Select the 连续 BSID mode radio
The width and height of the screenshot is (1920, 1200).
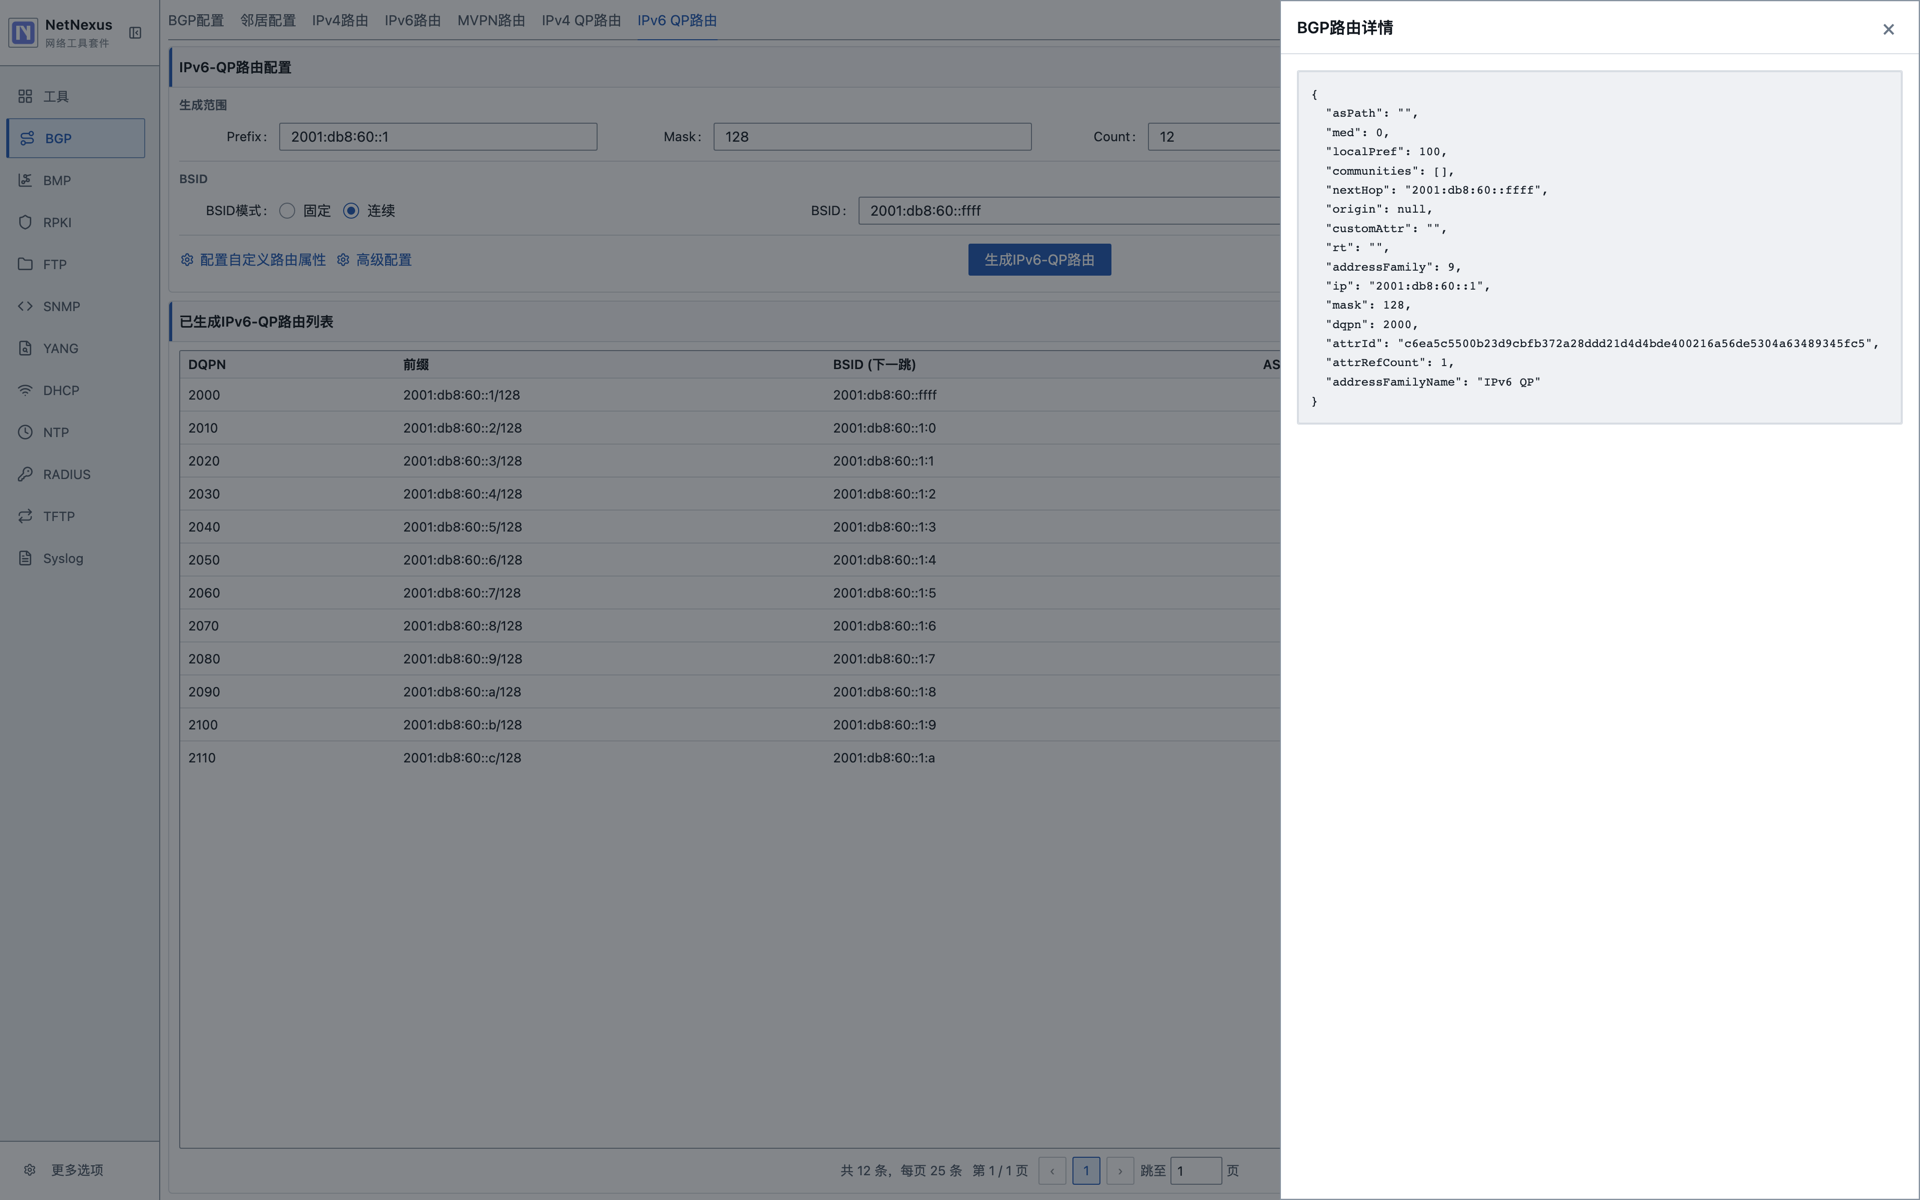pos(351,211)
